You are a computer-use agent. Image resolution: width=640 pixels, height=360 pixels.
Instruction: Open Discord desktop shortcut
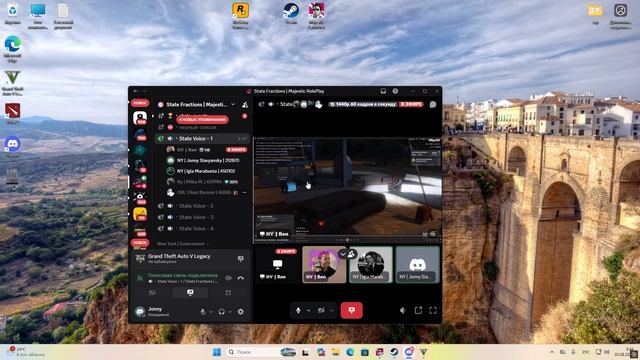[13, 147]
